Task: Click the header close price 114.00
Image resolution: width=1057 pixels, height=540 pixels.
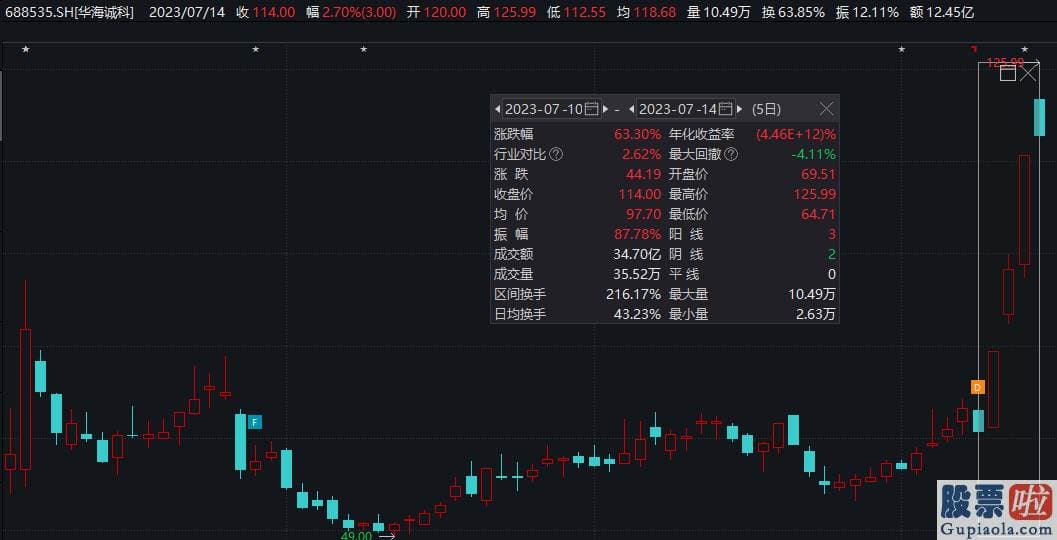Action: point(274,12)
